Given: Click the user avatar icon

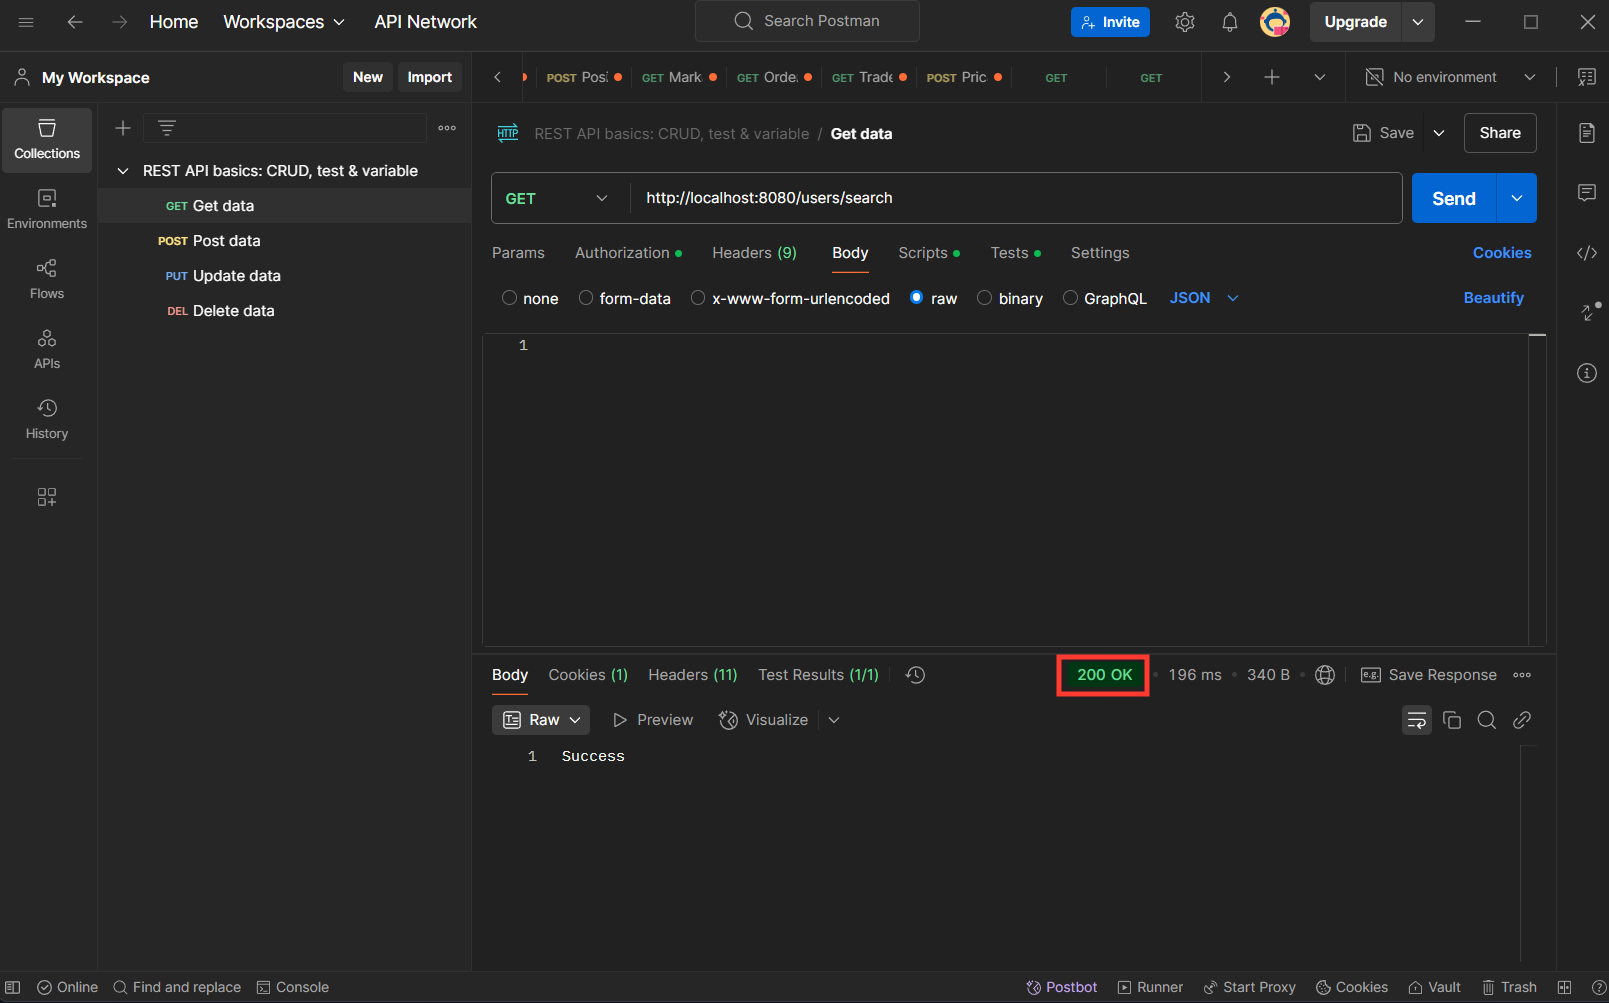Looking at the screenshot, I should pos(1275,22).
